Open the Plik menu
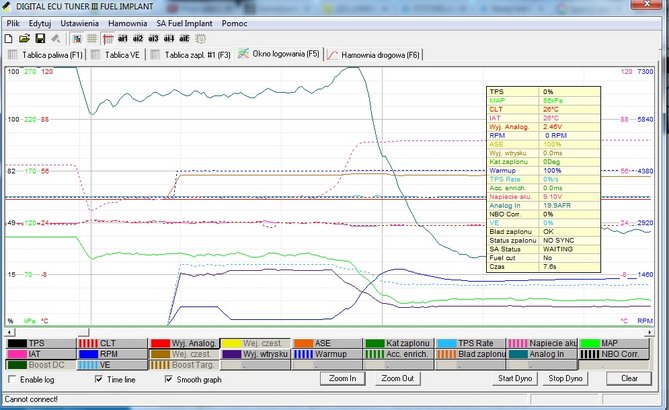Screen dimensions: 669x410 [13, 23]
